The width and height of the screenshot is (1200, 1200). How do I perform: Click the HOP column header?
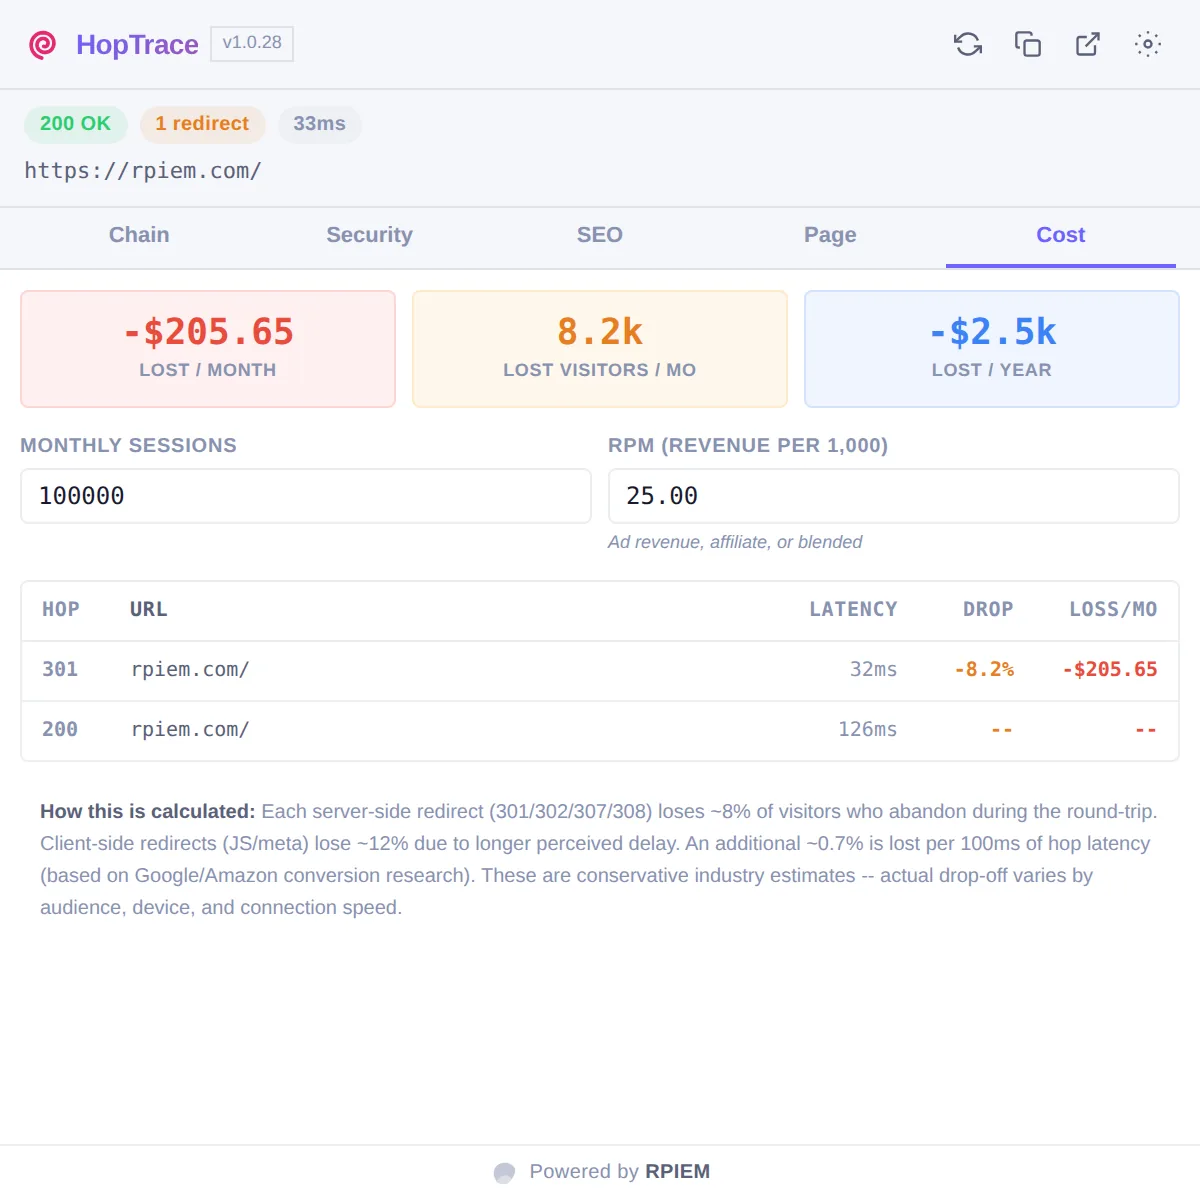click(61, 610)
